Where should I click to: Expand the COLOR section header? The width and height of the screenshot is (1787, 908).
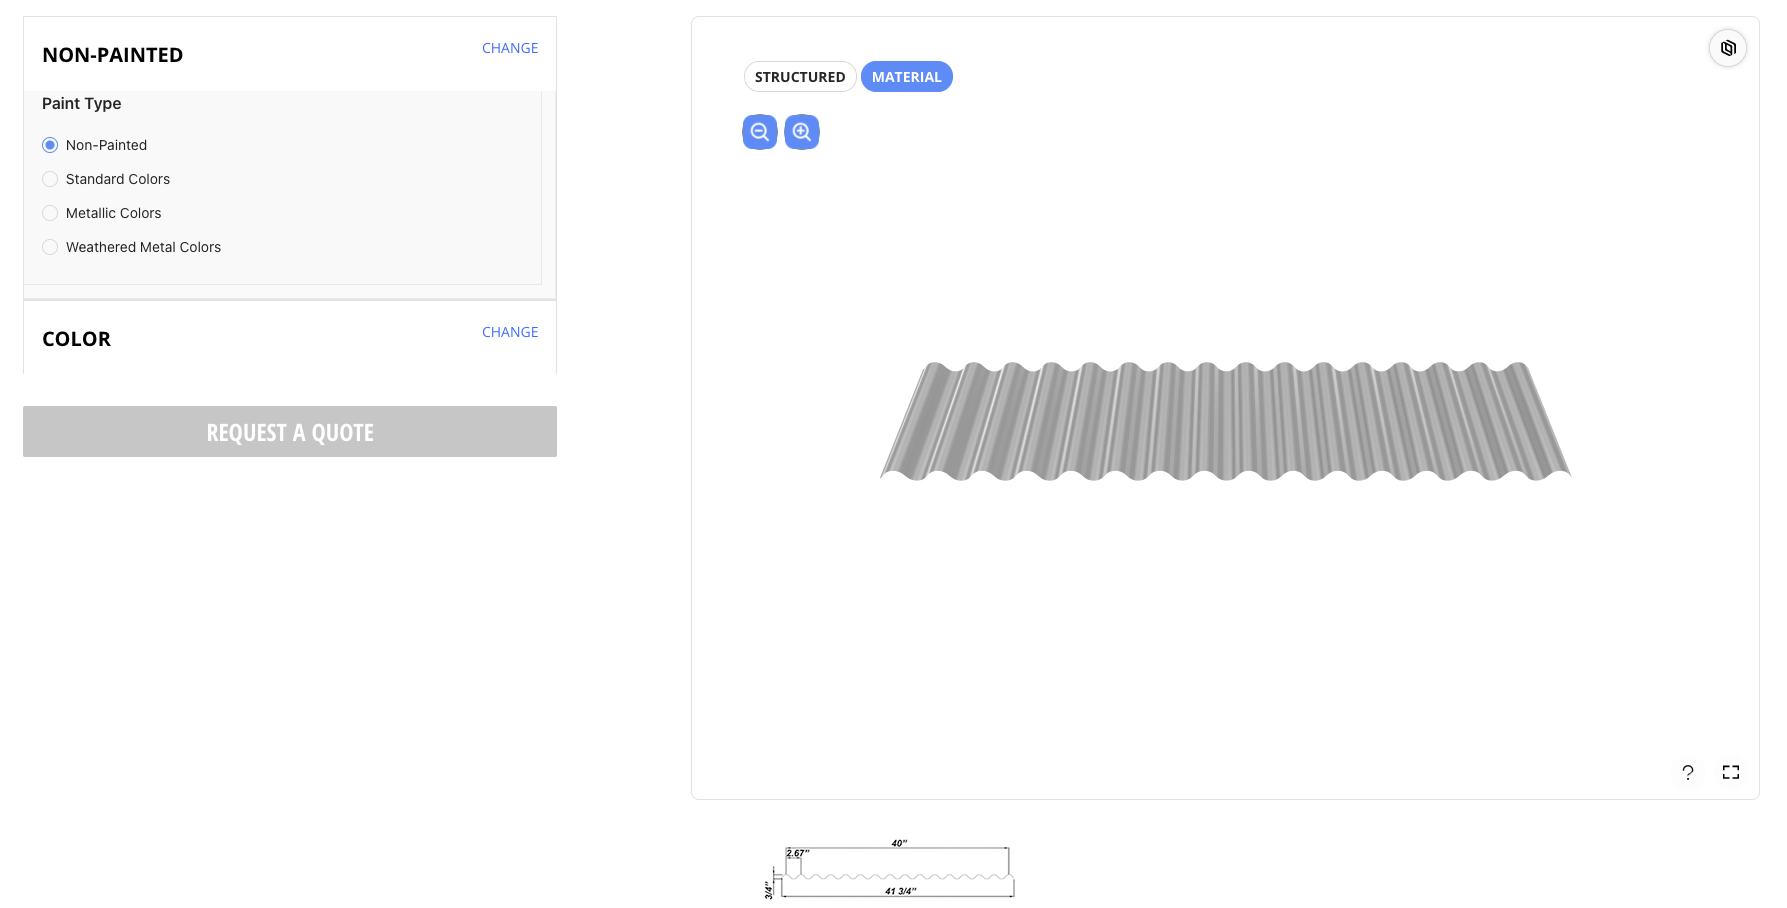(x=76, y=339)
